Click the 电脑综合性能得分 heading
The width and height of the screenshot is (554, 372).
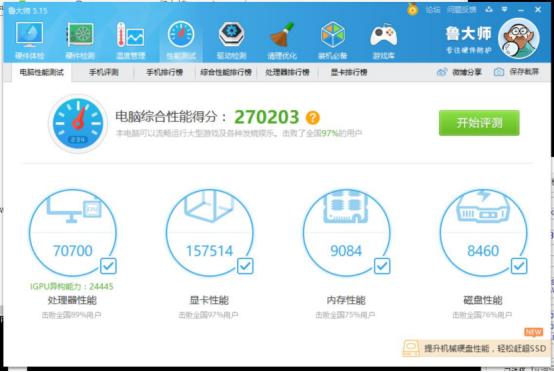171,117
